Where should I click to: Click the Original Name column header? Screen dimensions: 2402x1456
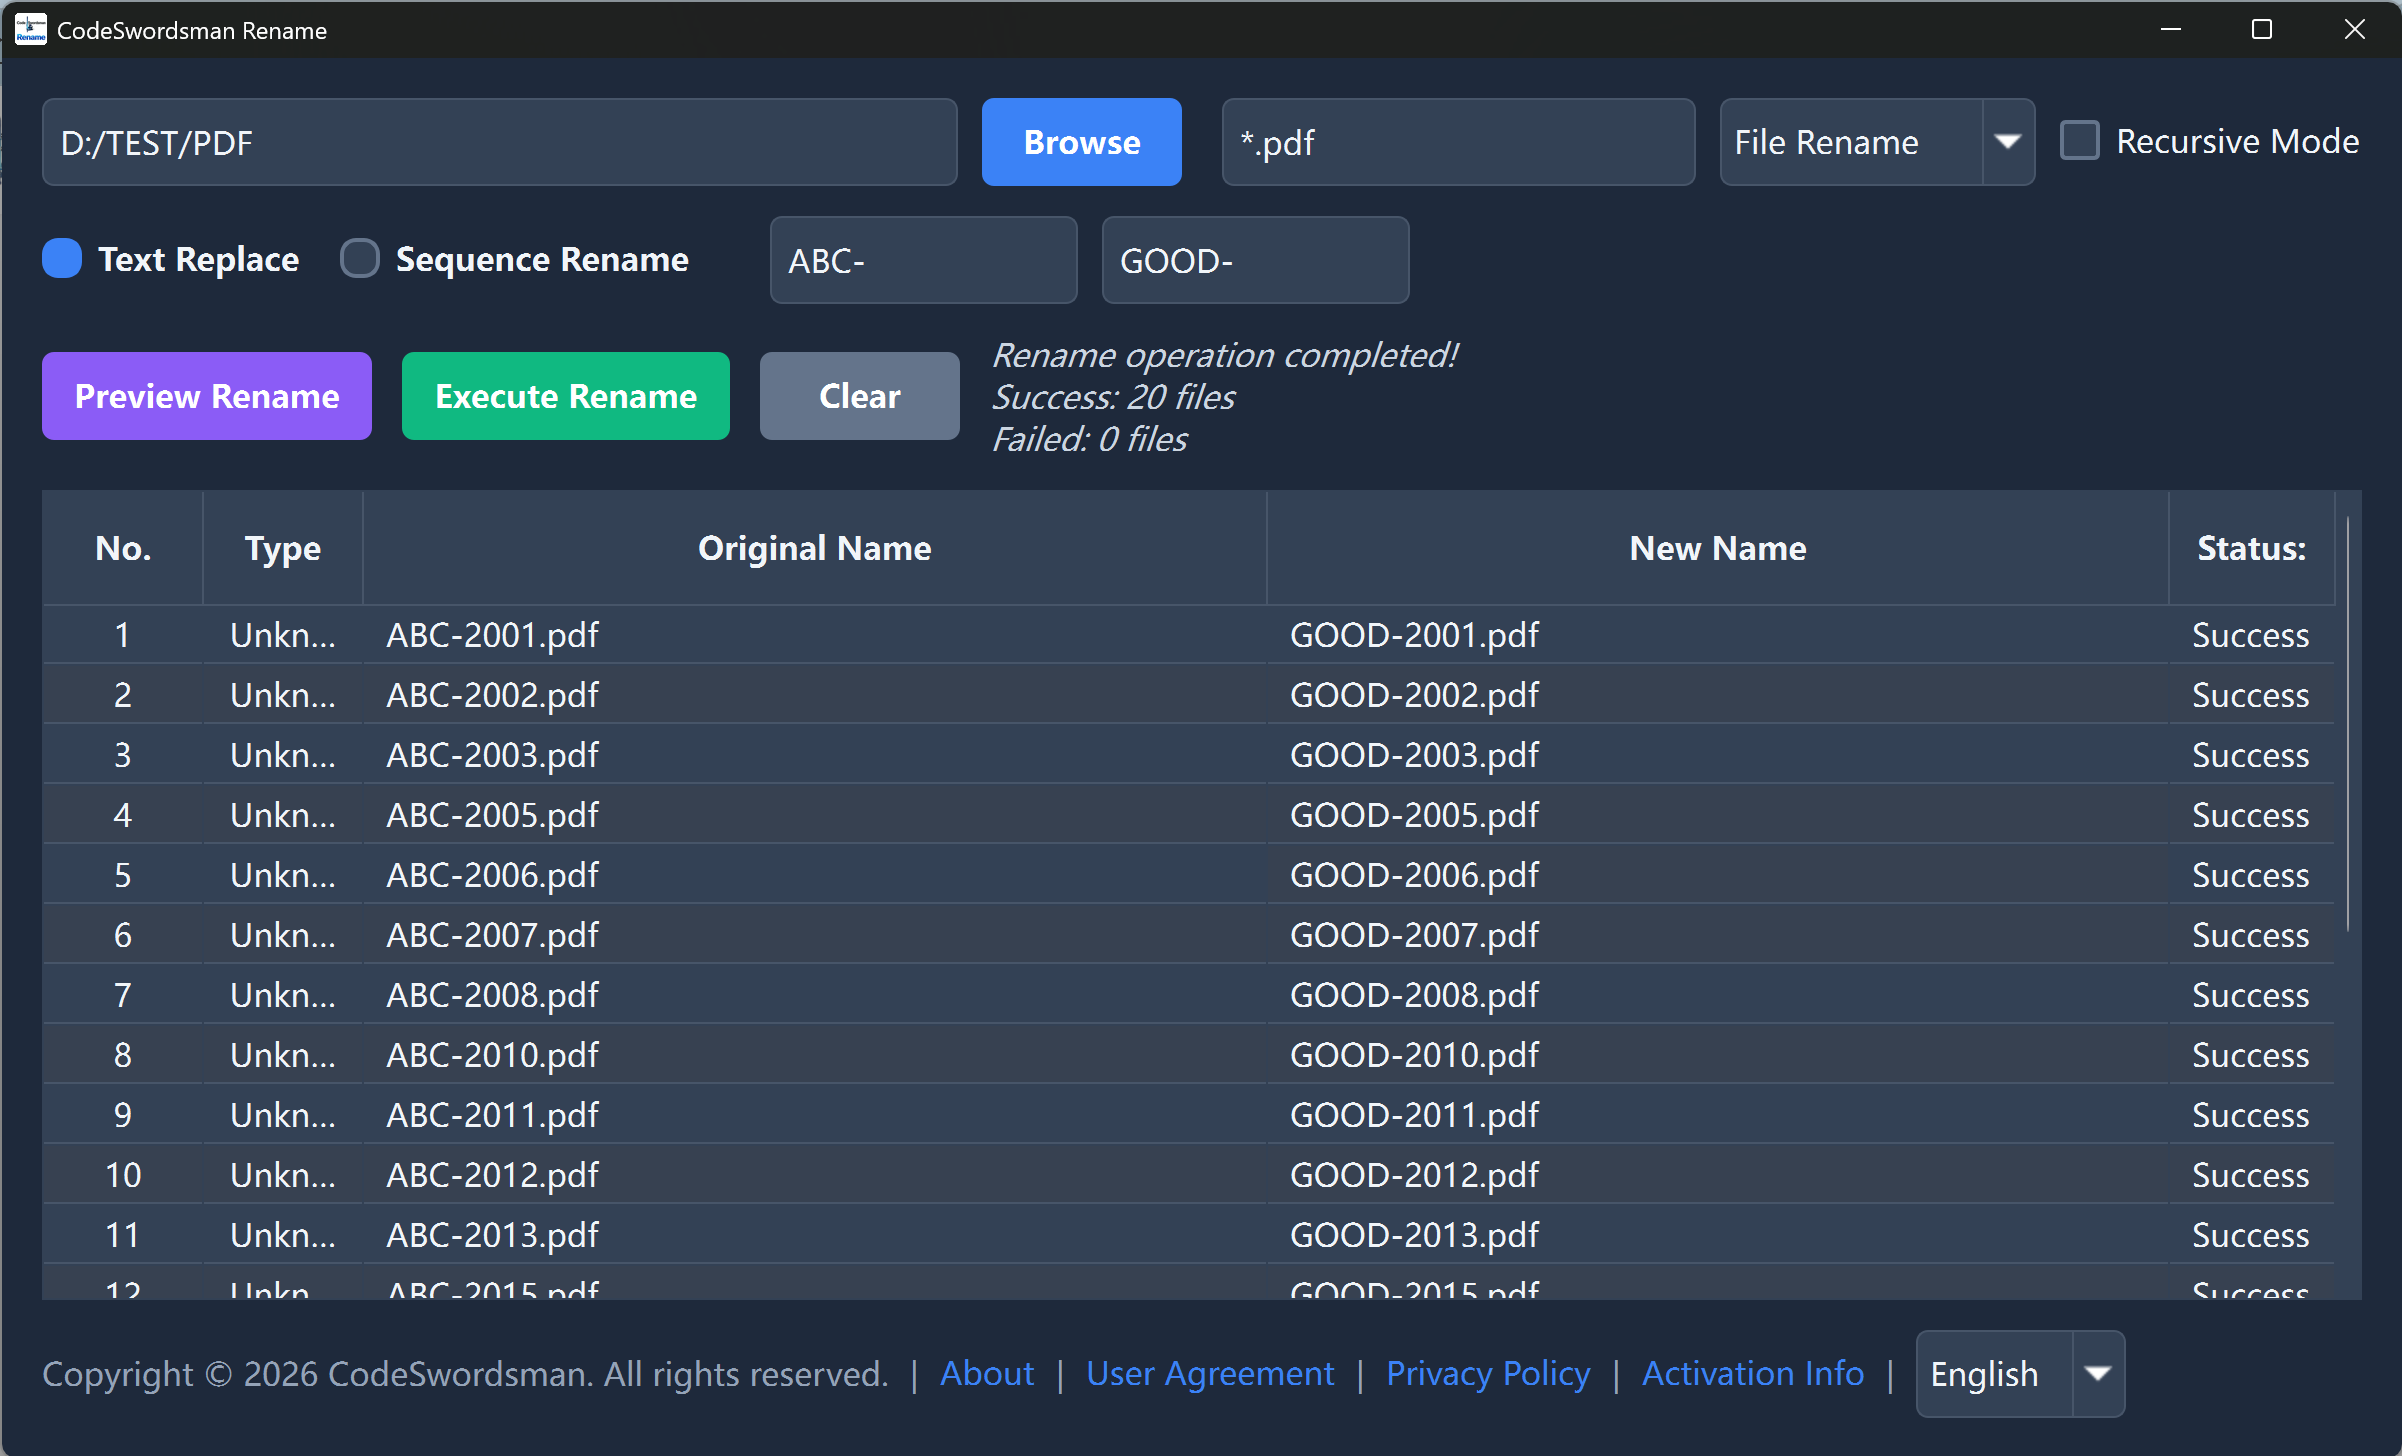click(814, 548)
